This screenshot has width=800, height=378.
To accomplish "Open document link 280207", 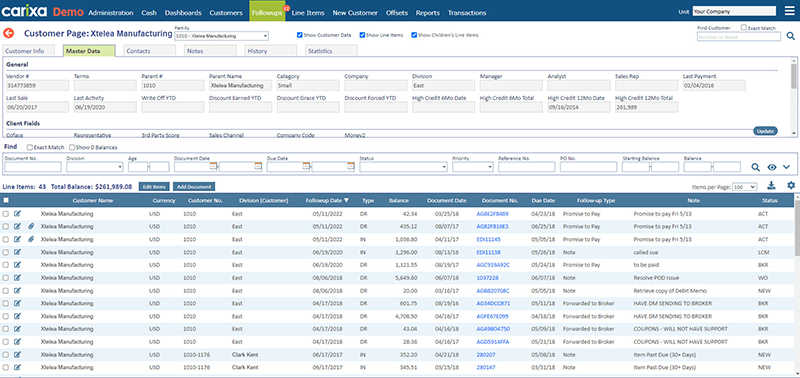I will [x=486, y=354].
